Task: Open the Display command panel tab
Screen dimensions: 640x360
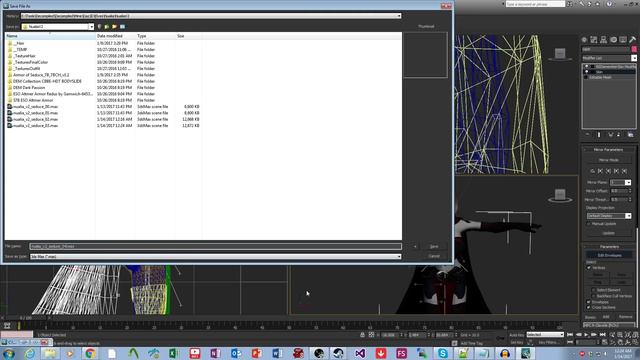Action: [x=623, y=40]
